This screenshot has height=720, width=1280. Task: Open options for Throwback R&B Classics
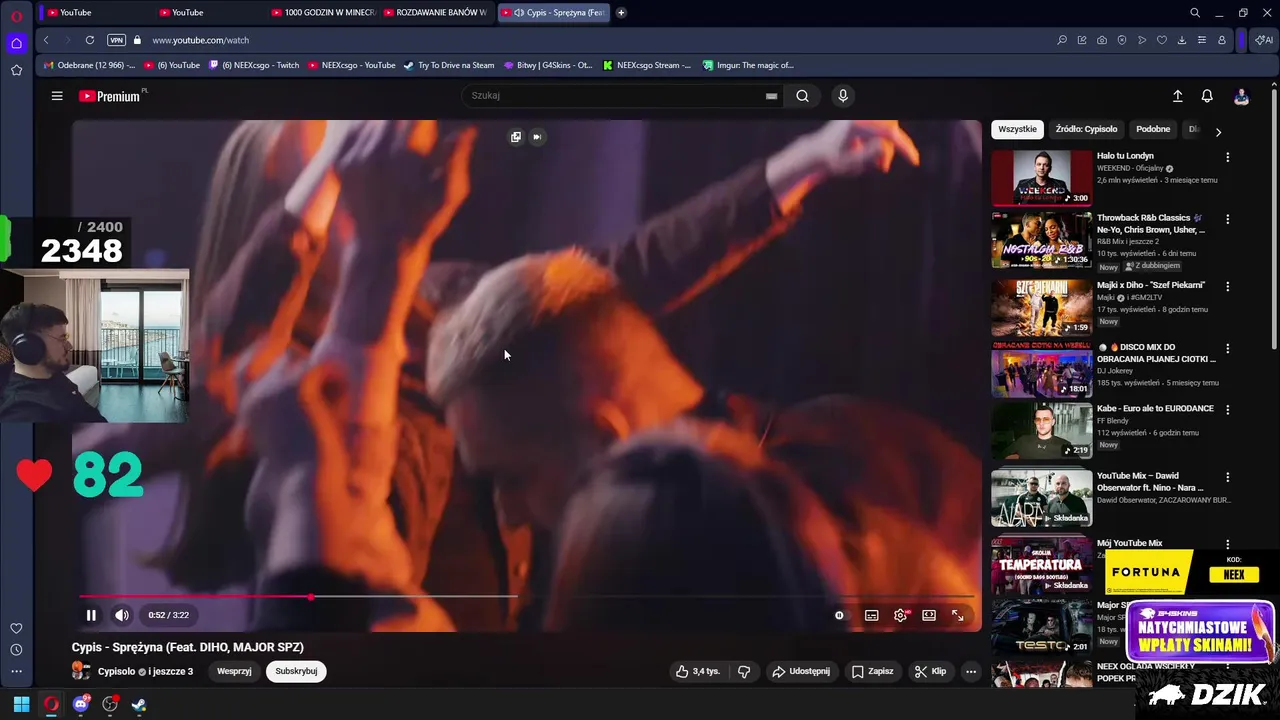tap(1227, 219)
